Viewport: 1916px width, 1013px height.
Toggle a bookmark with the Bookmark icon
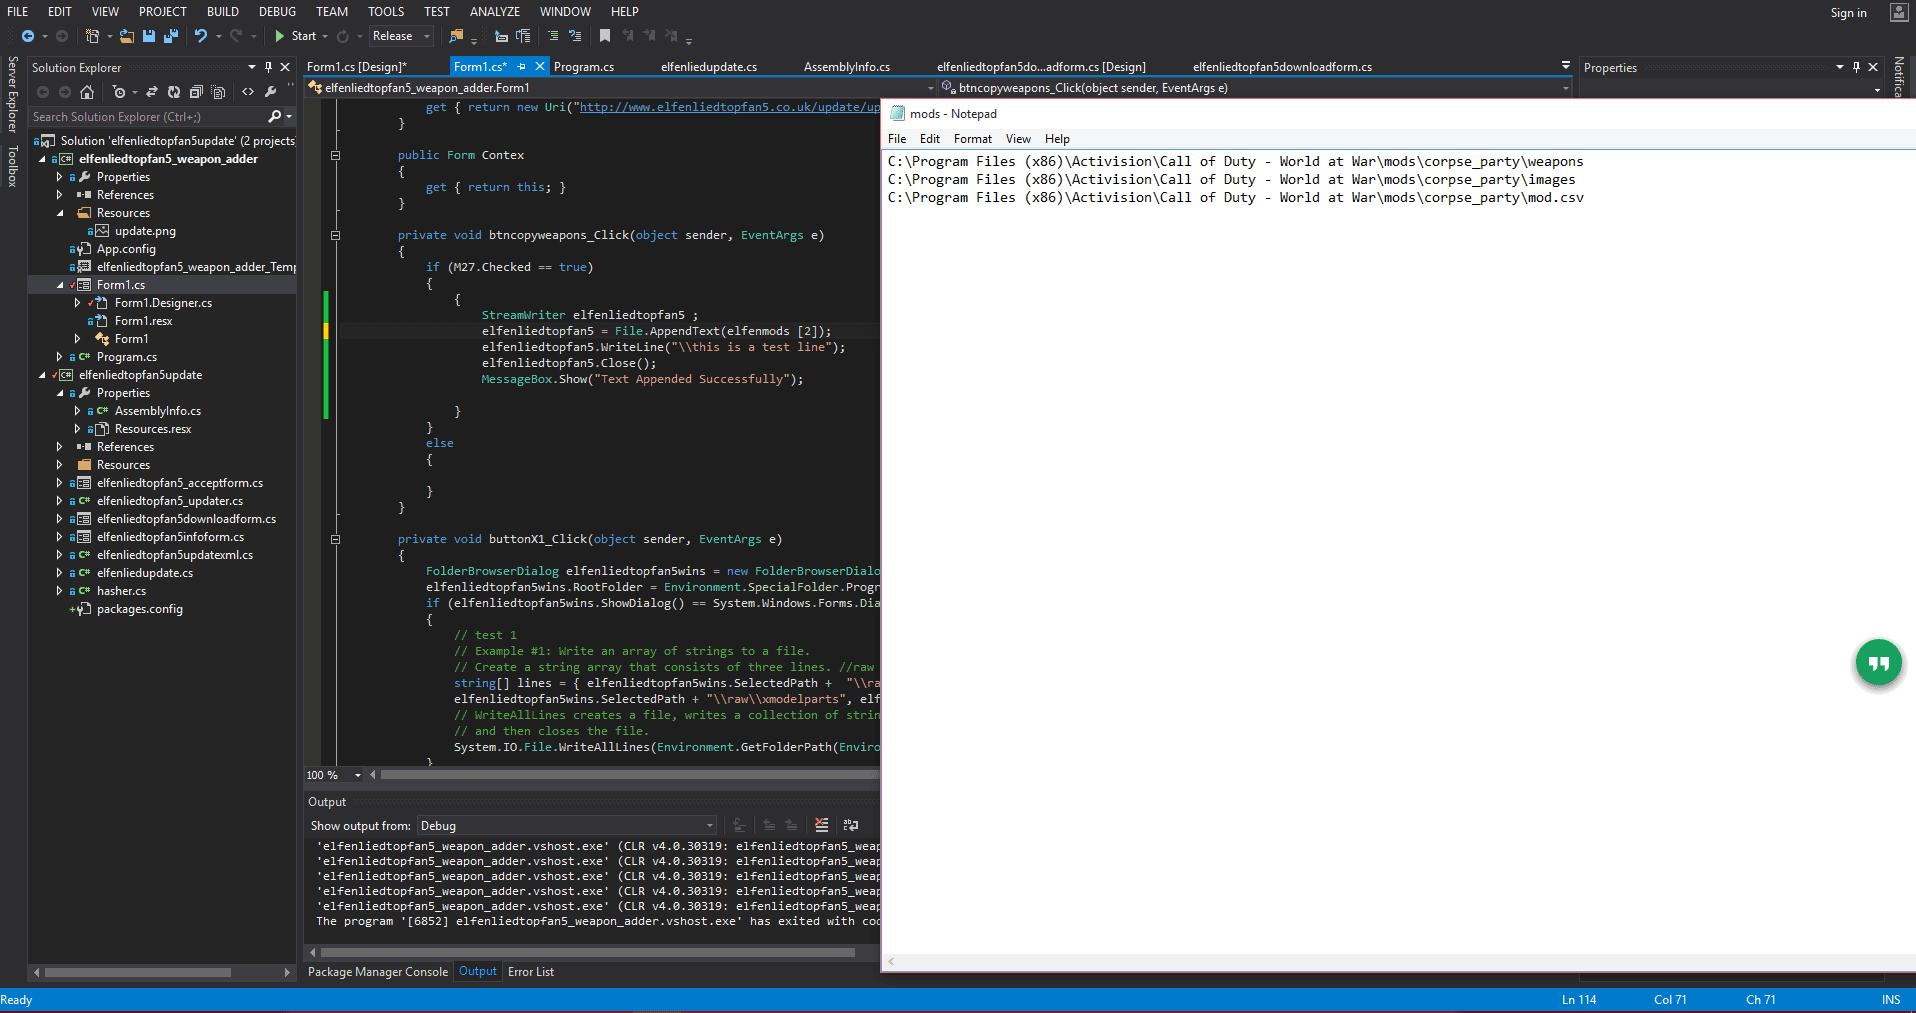coord(605,36)
